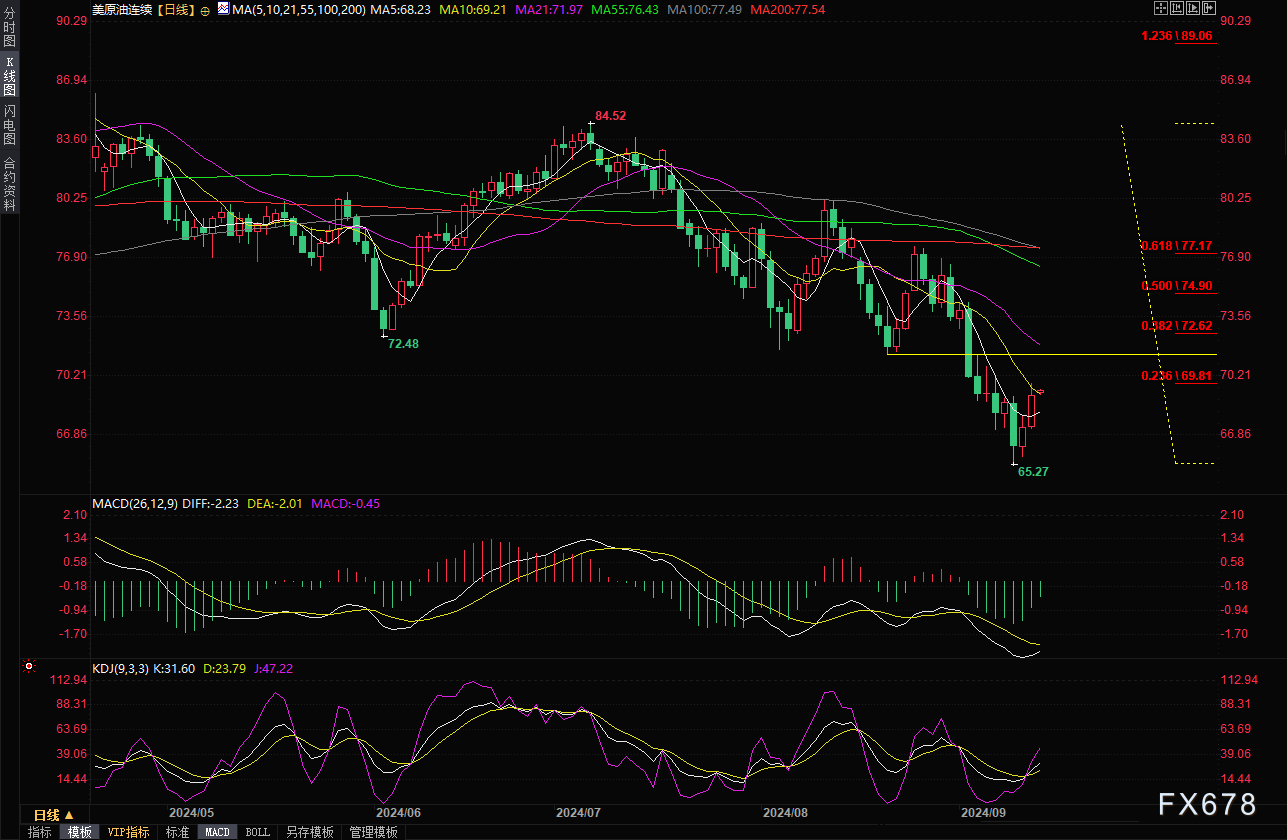Click the play-forward chart axis icon
1287x840 pixels.
coord(1192,9)
